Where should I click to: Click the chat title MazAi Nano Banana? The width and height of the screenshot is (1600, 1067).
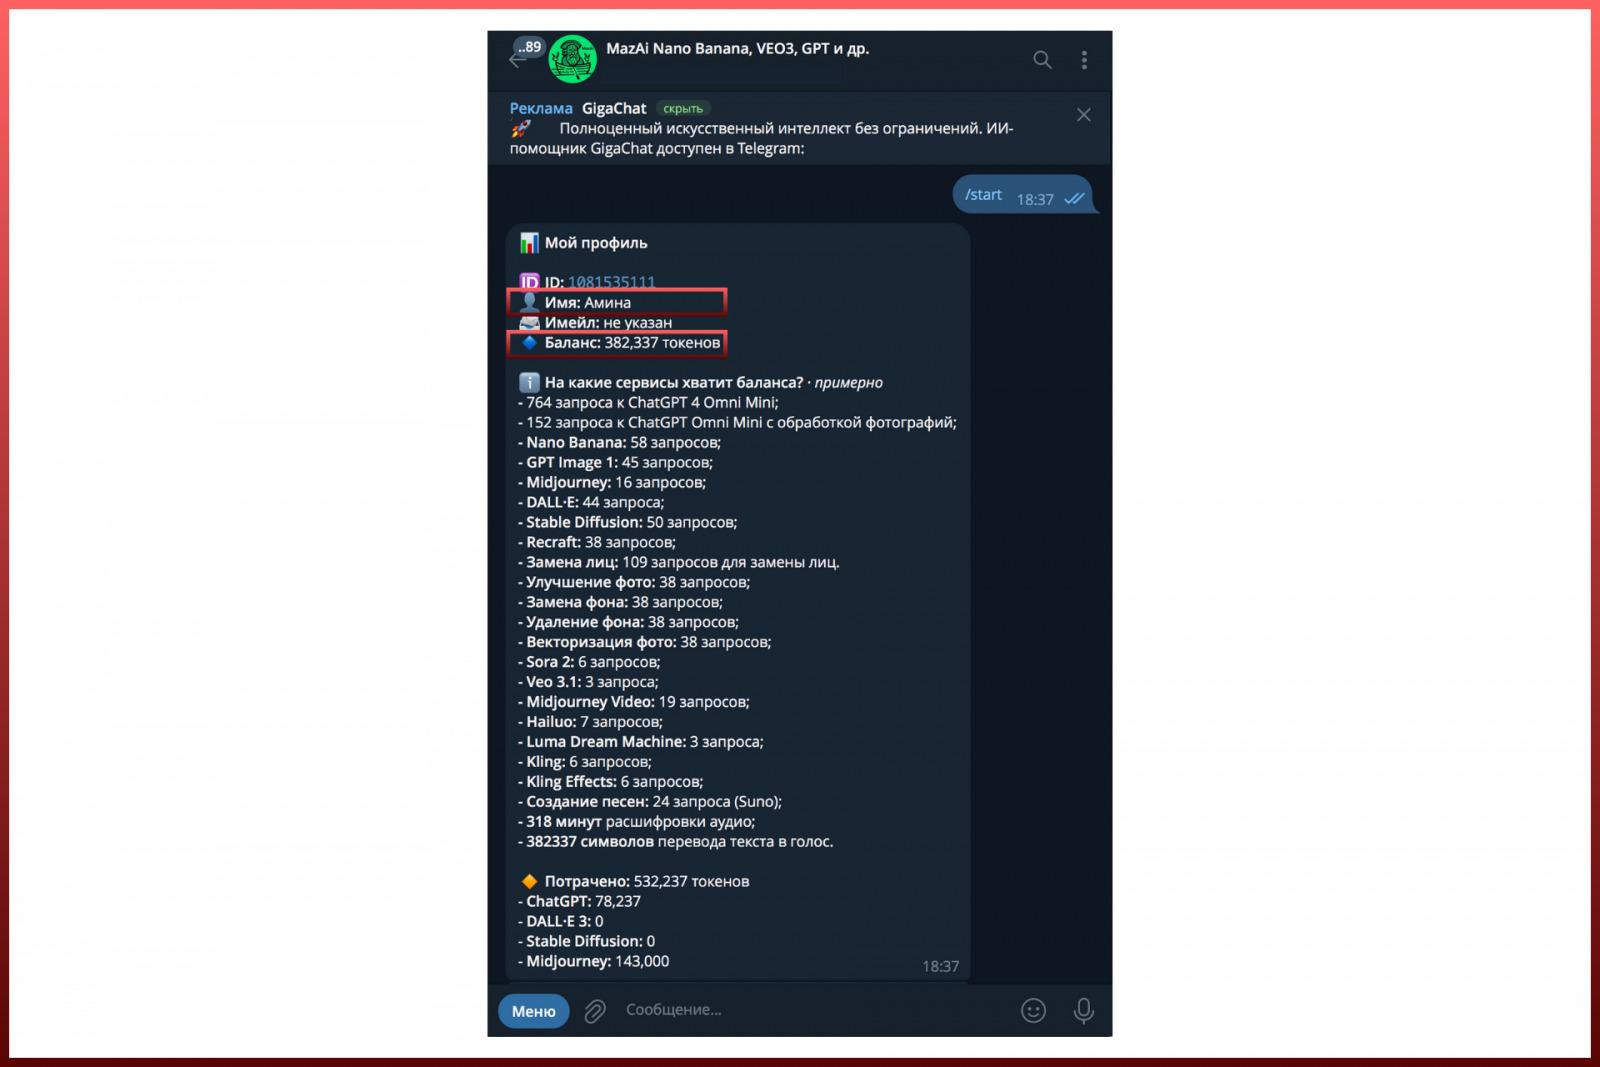[x=738, y=48]
